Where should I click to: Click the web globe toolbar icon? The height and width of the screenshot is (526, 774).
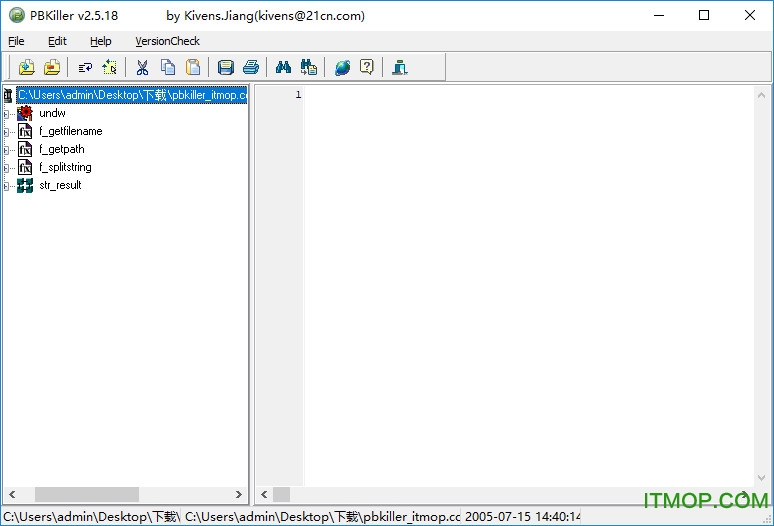pyautogui.click(x=342, y=67)
